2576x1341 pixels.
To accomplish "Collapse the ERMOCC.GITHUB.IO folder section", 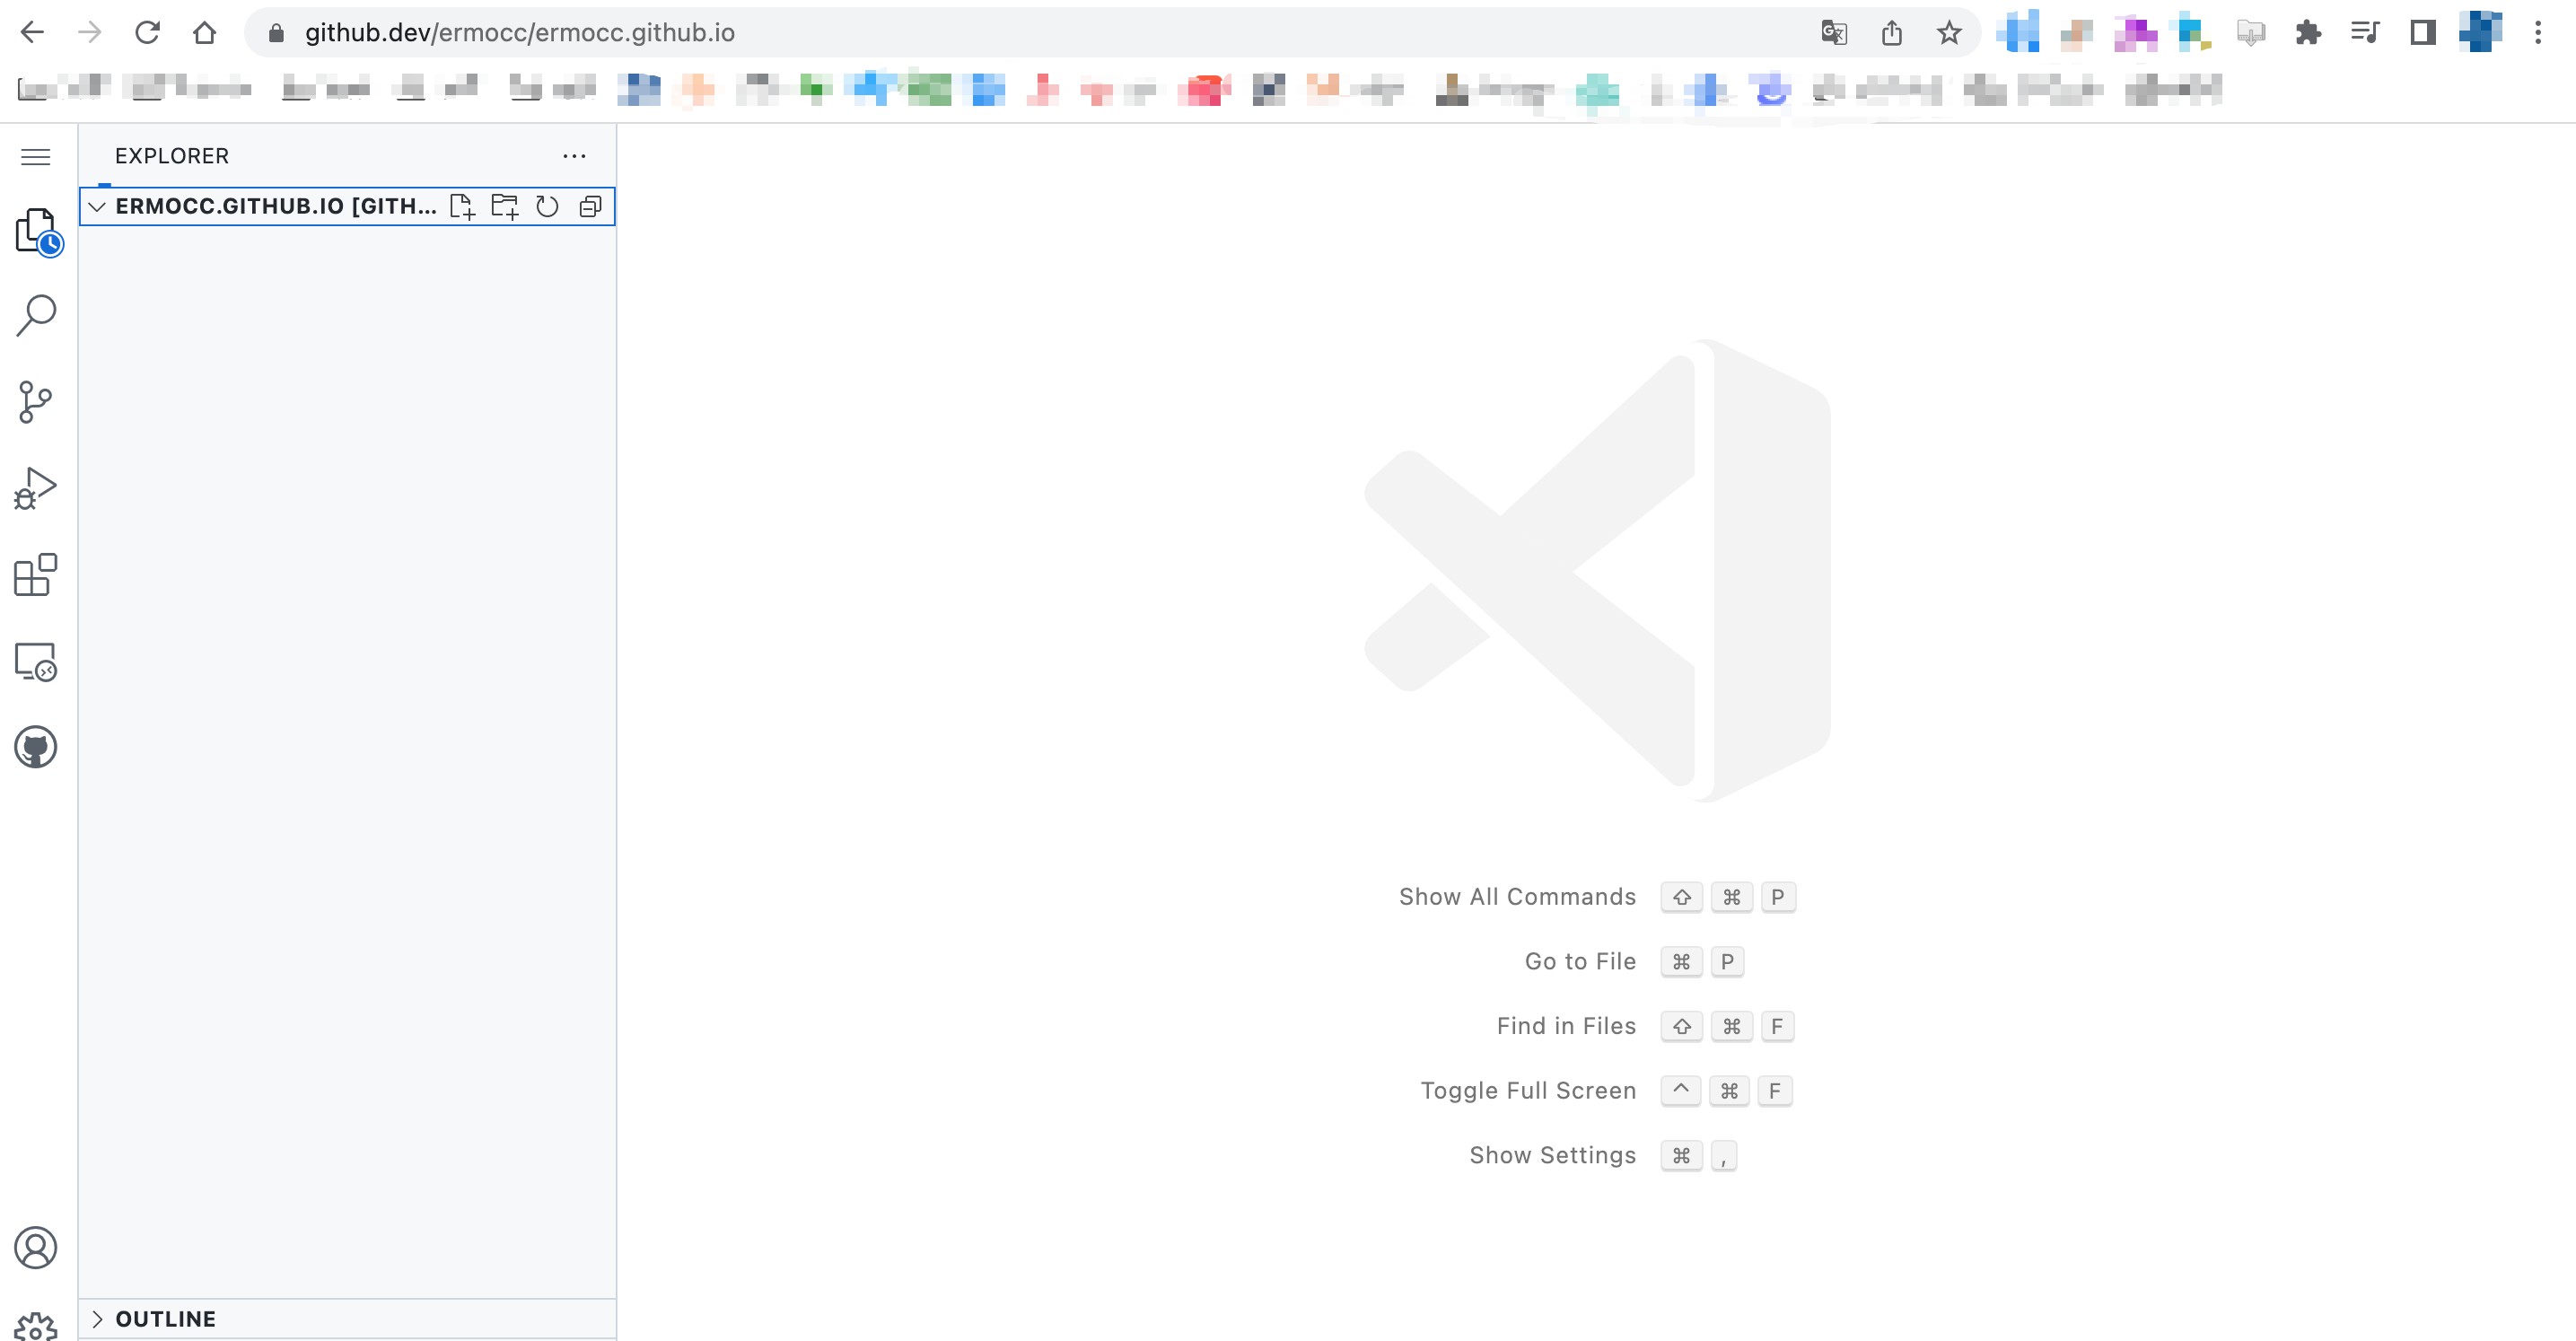I will 97,206.
